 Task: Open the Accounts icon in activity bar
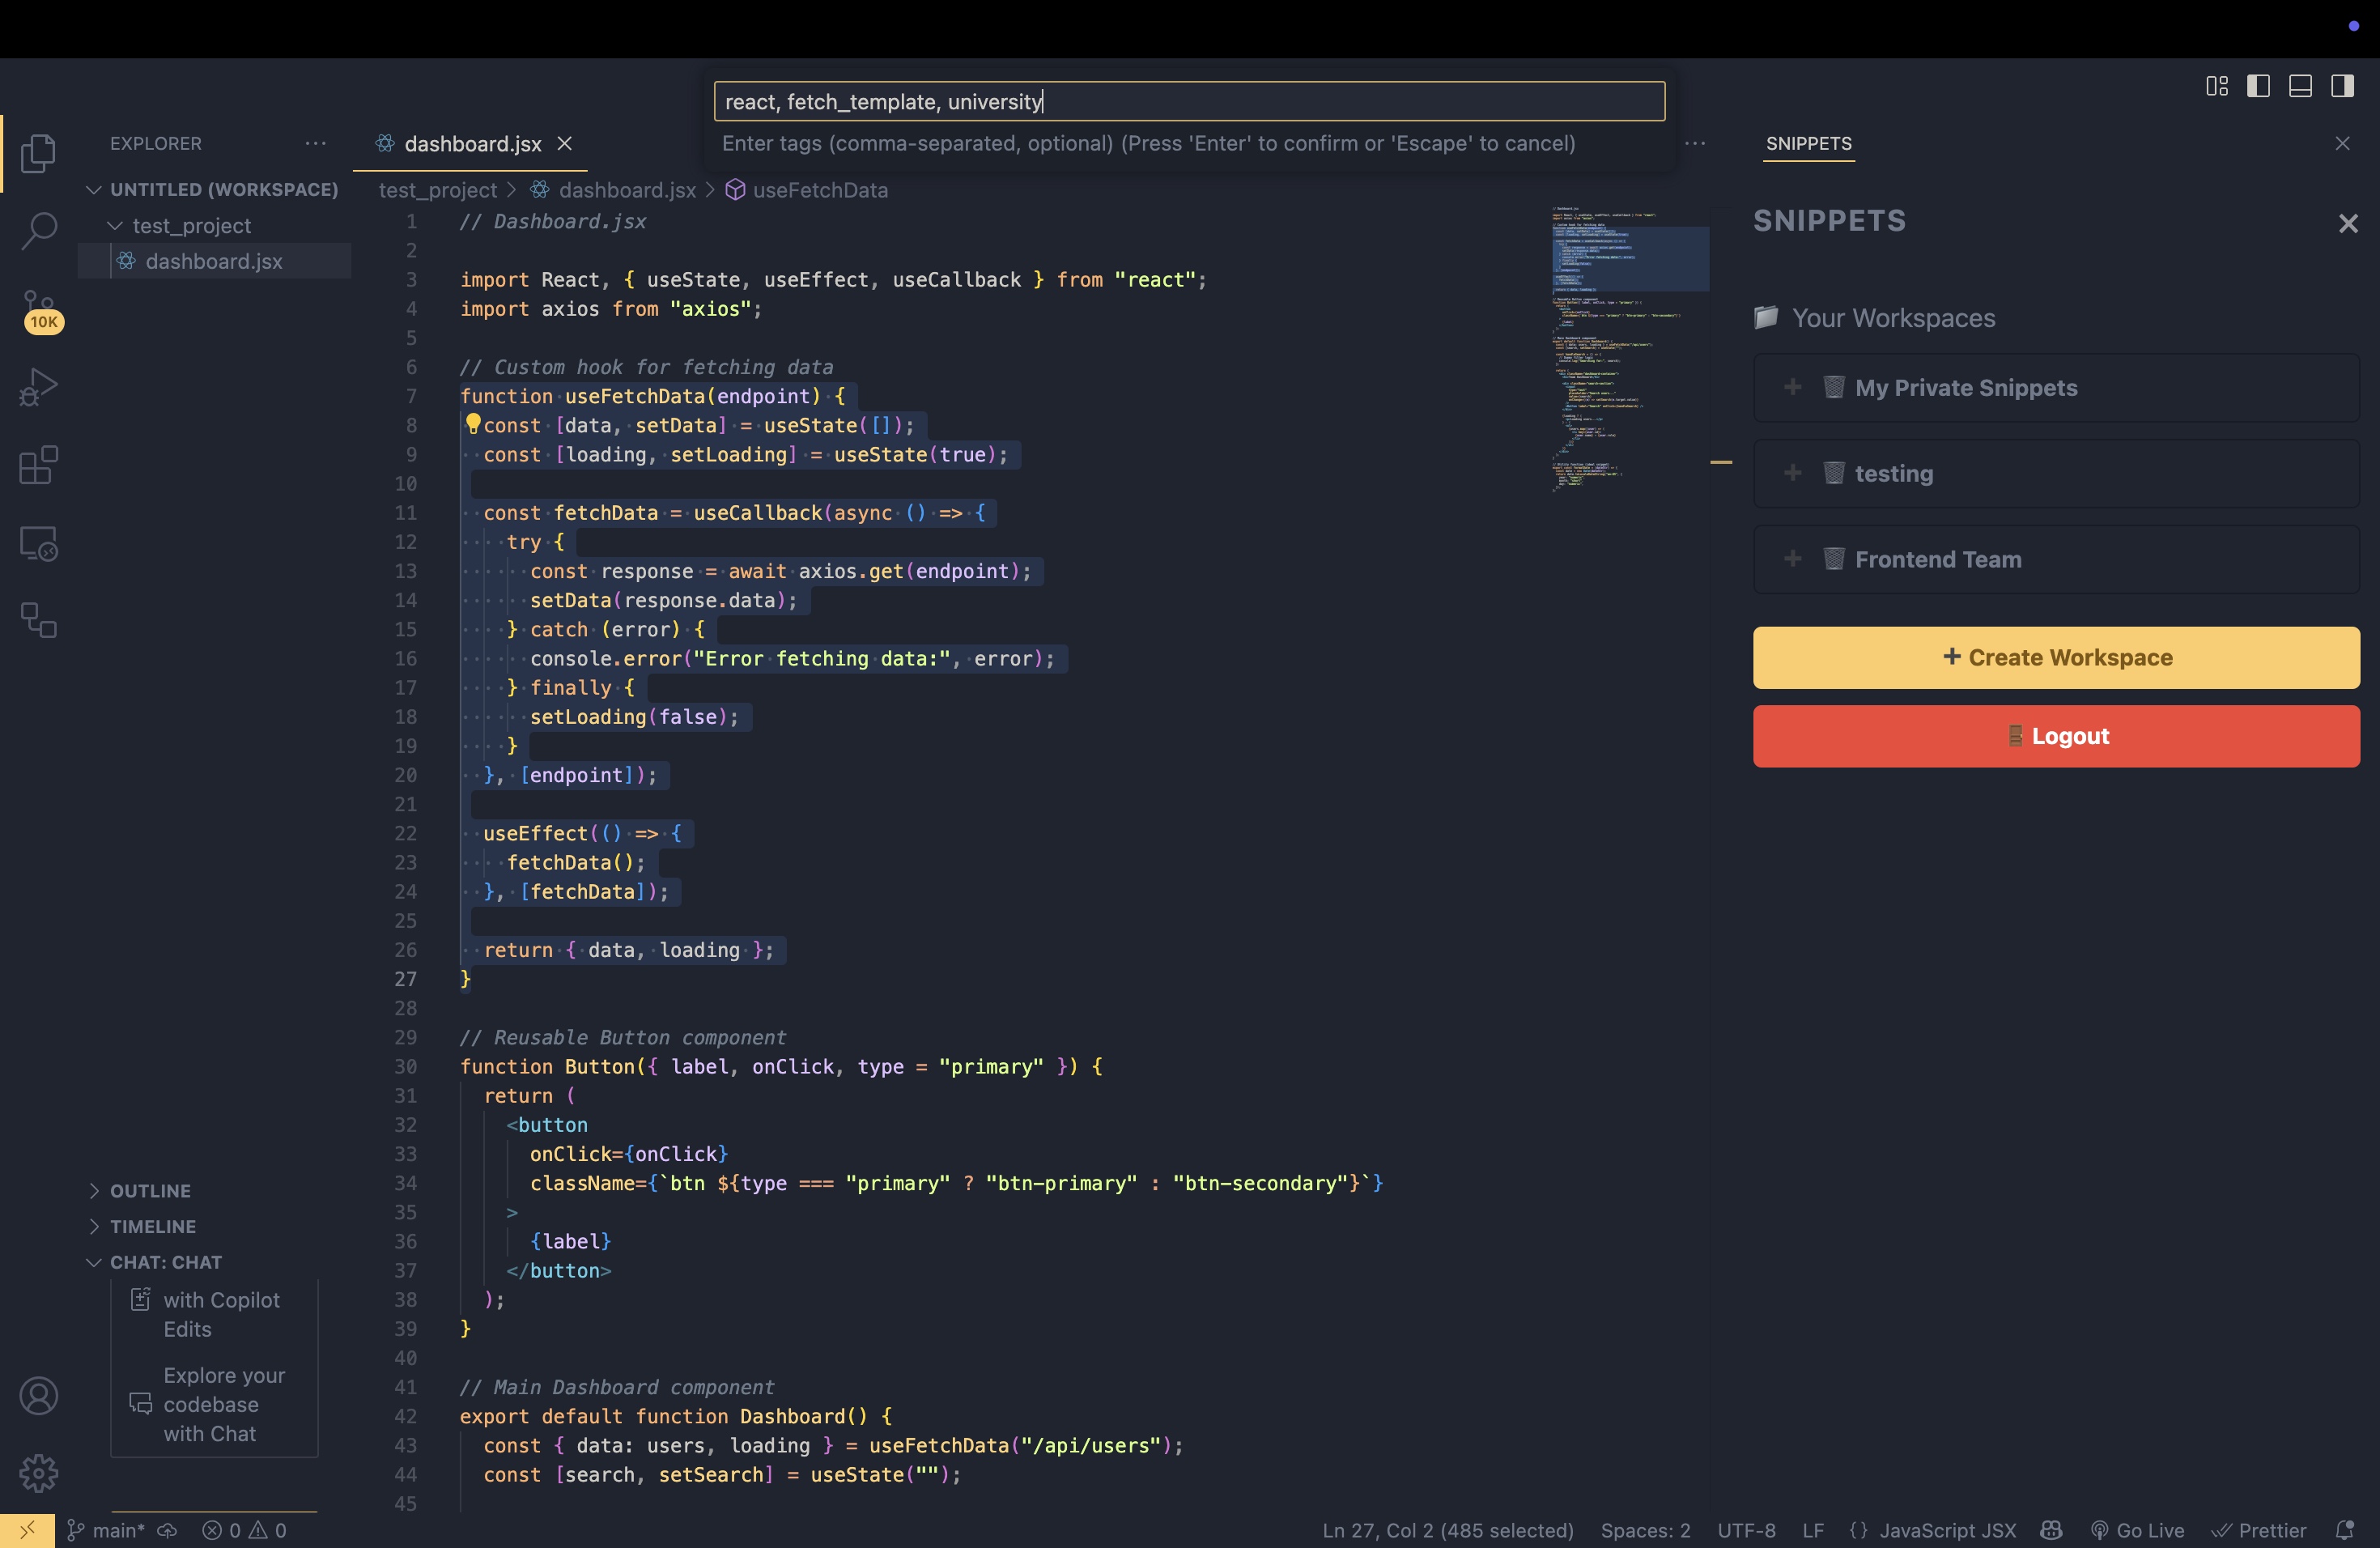pos(38,1395)
